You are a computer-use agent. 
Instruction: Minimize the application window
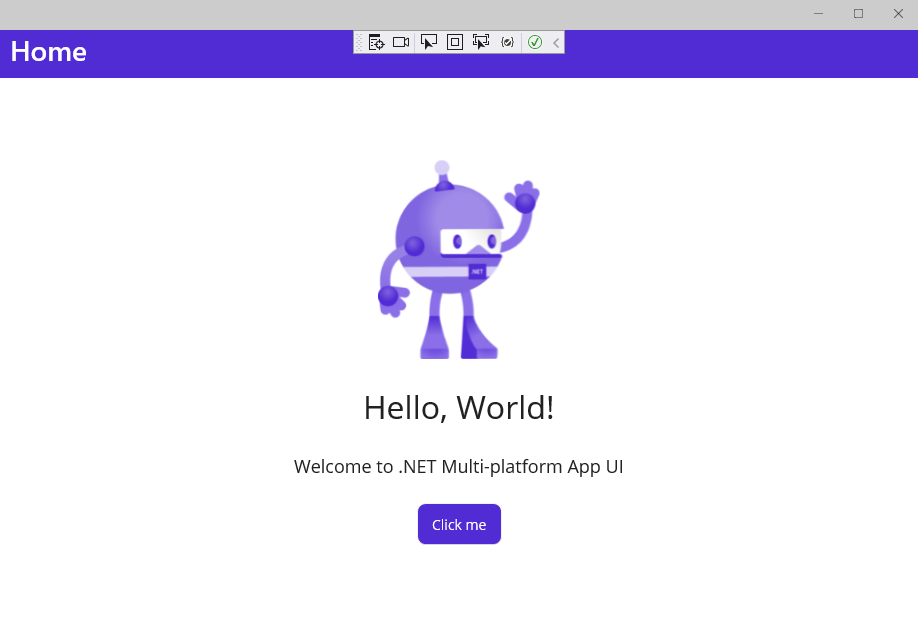(x=818, y=14)
